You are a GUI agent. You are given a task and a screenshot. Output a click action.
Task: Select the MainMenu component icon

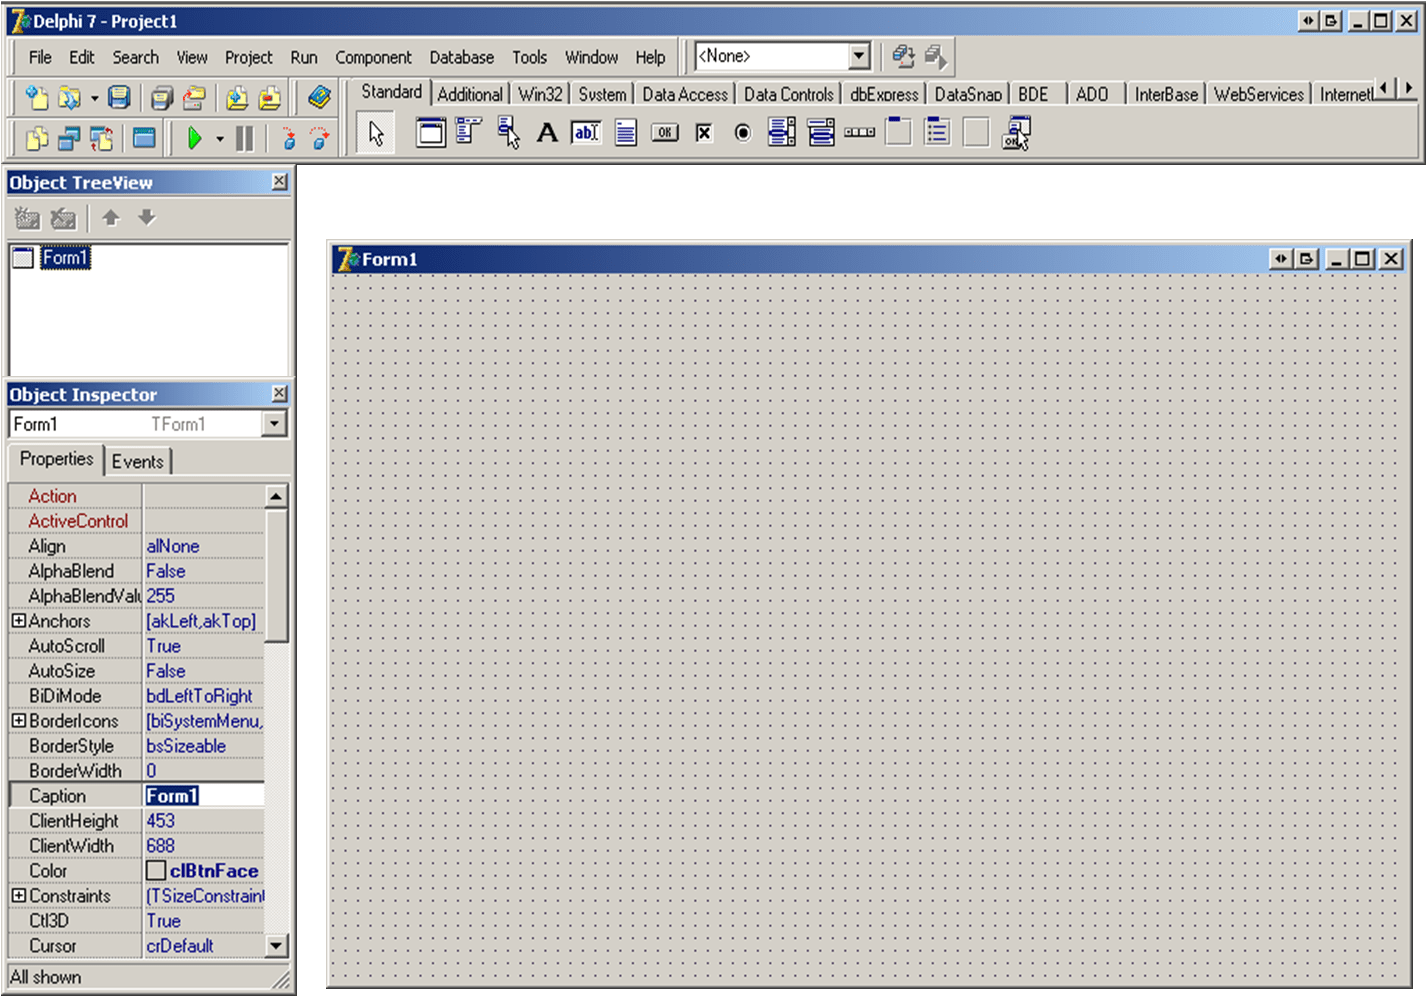click(x=469, y=132)
